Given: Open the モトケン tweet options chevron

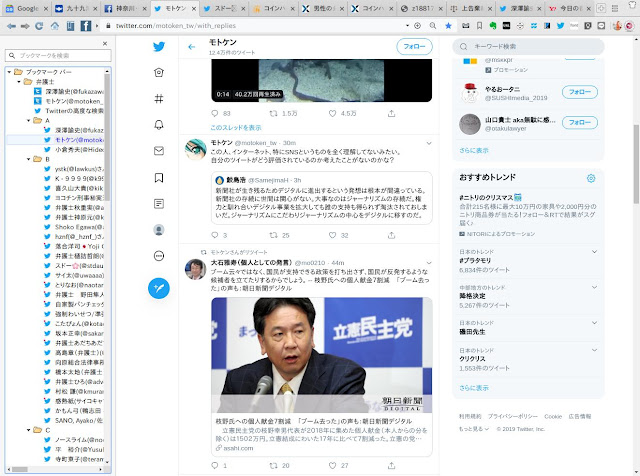Looking at the screenshot, I should [429, 143].
